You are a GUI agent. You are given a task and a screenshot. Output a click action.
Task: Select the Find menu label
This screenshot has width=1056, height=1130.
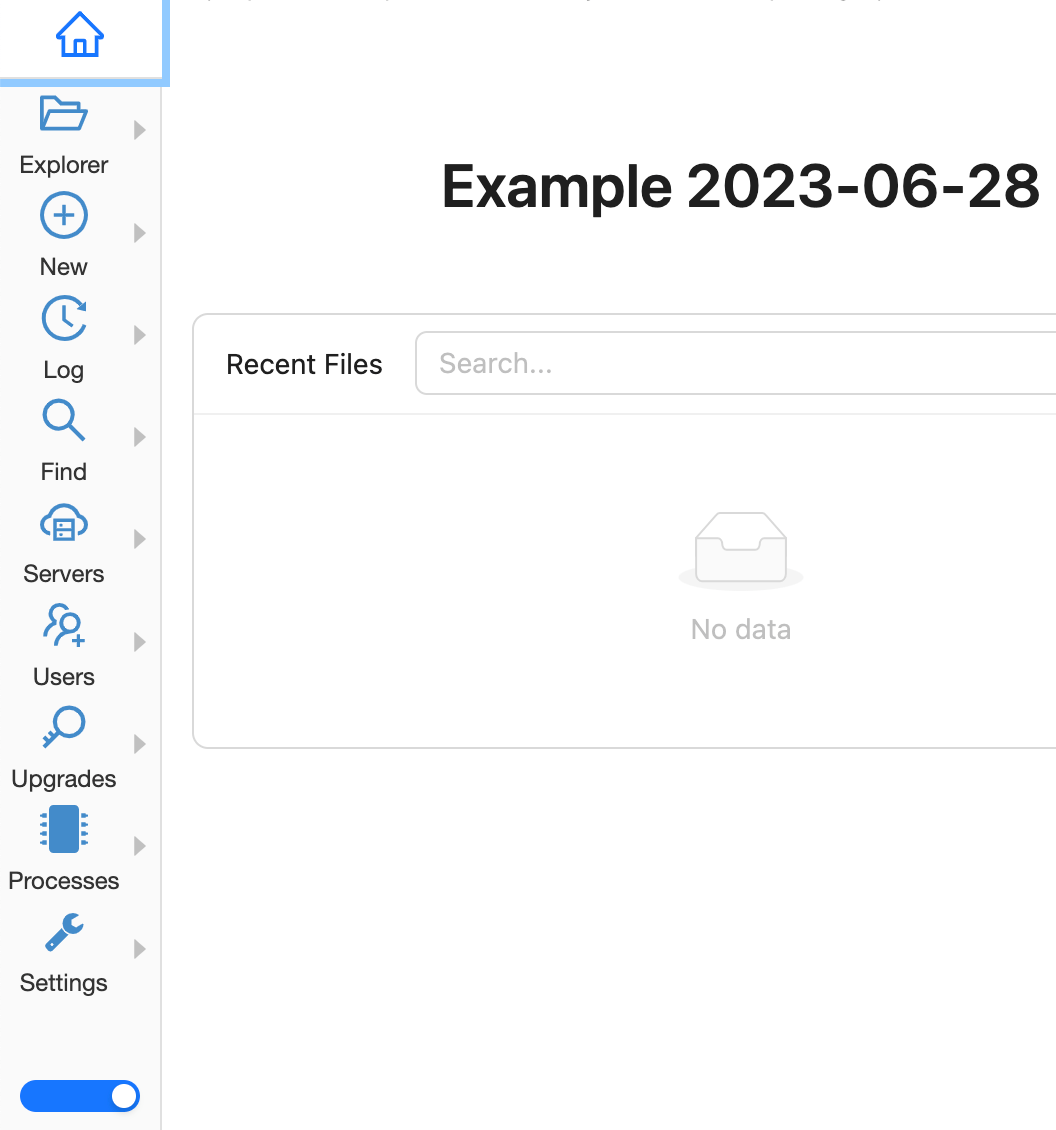63,471
